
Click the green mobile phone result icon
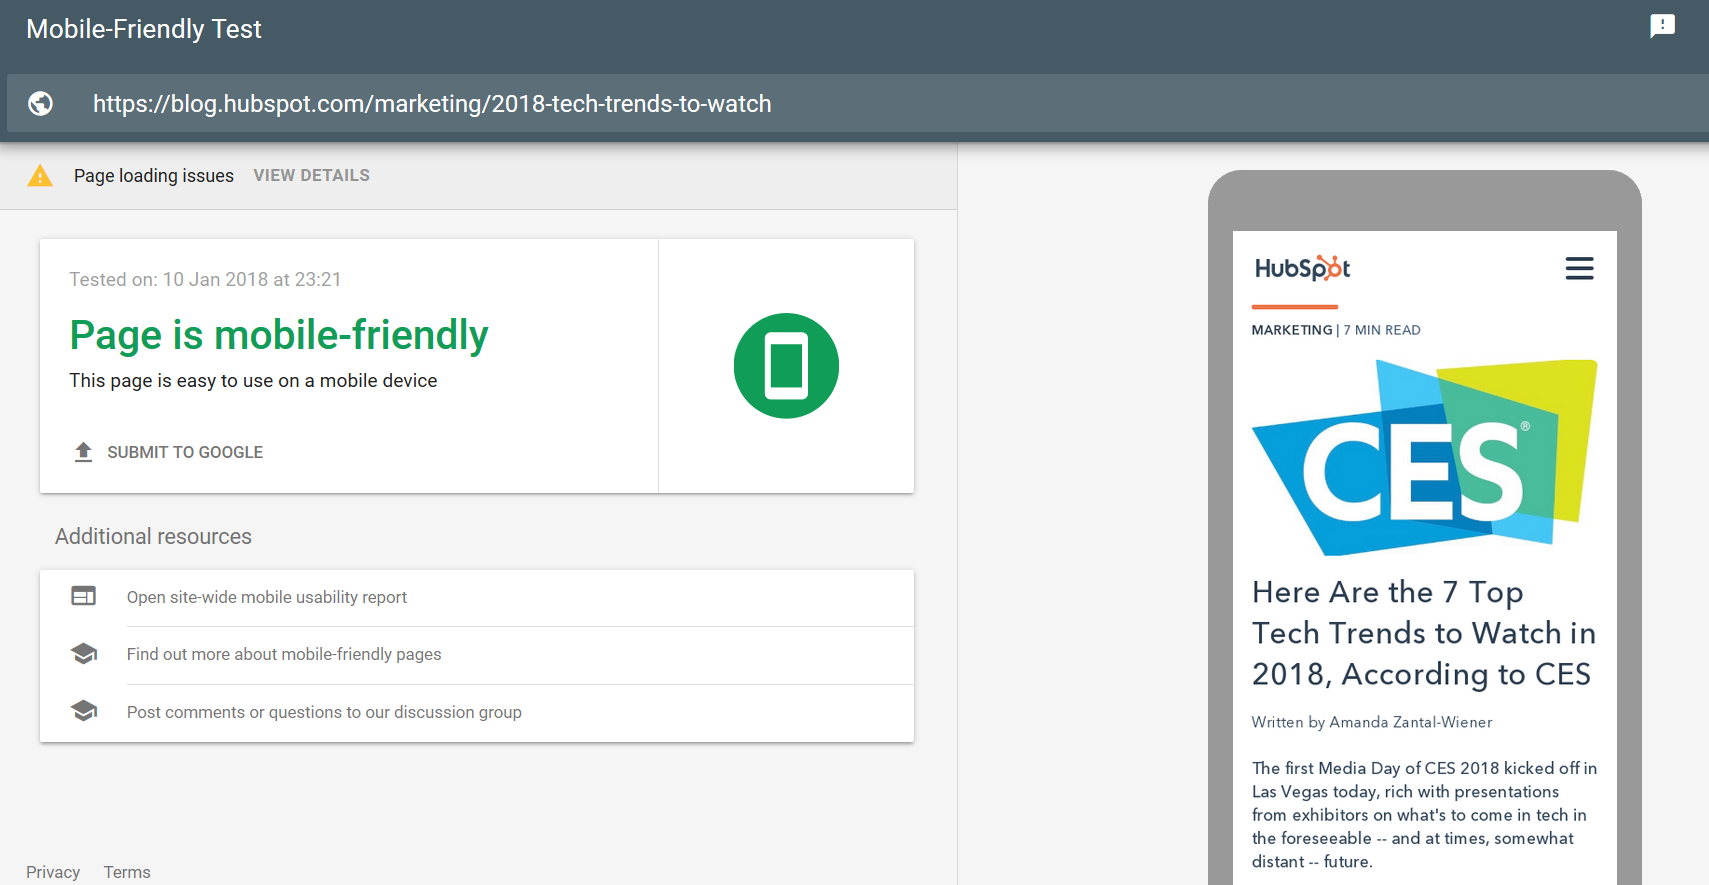(786, 366)
